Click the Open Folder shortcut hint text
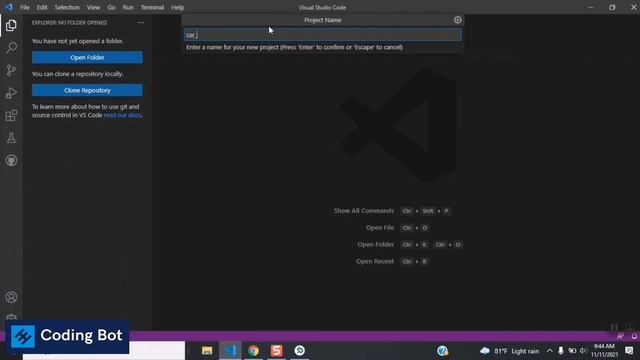 [376, 244]
